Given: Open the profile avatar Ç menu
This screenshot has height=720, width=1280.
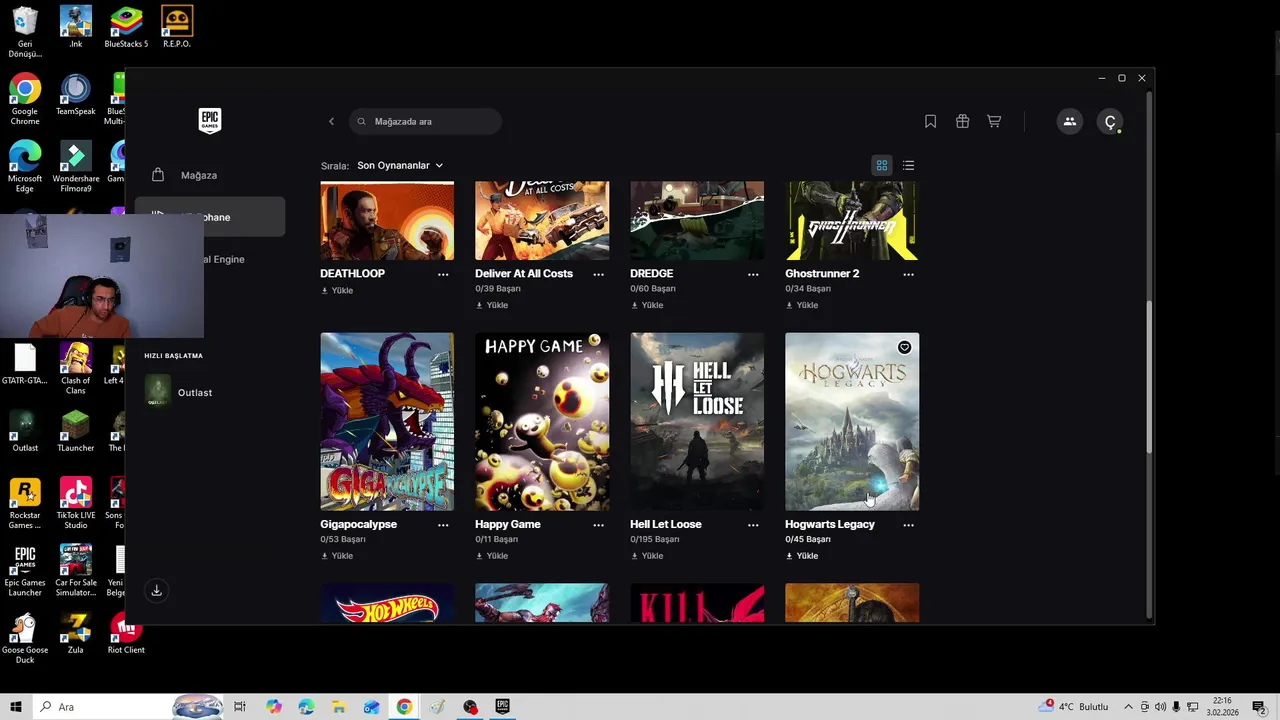Looking at the screenshot, I should coord(1109,121).
